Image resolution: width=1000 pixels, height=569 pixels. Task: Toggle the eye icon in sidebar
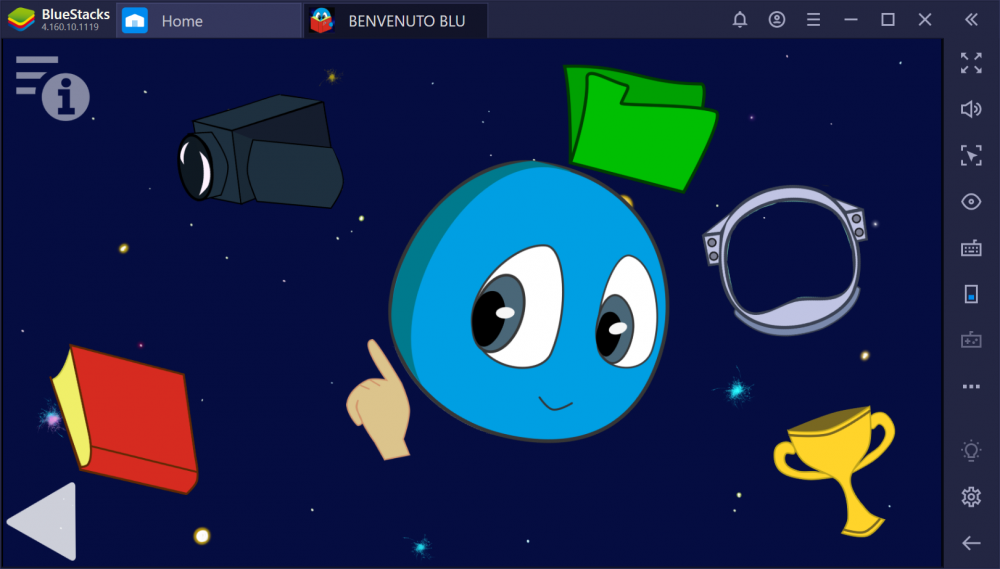[971, 202]
